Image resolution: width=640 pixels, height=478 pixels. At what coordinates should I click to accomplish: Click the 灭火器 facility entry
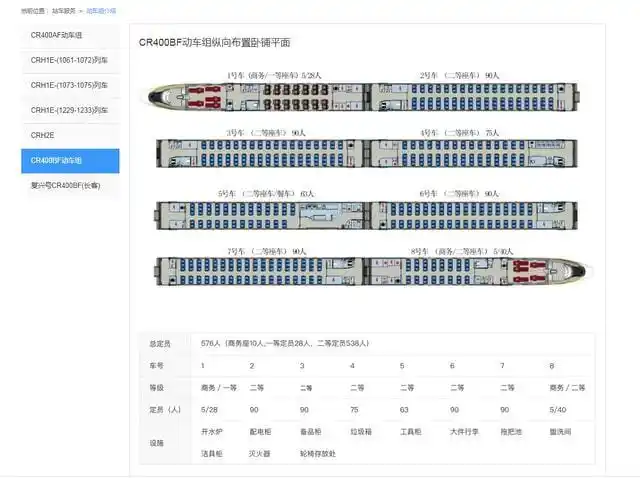(x=260, y=454)
